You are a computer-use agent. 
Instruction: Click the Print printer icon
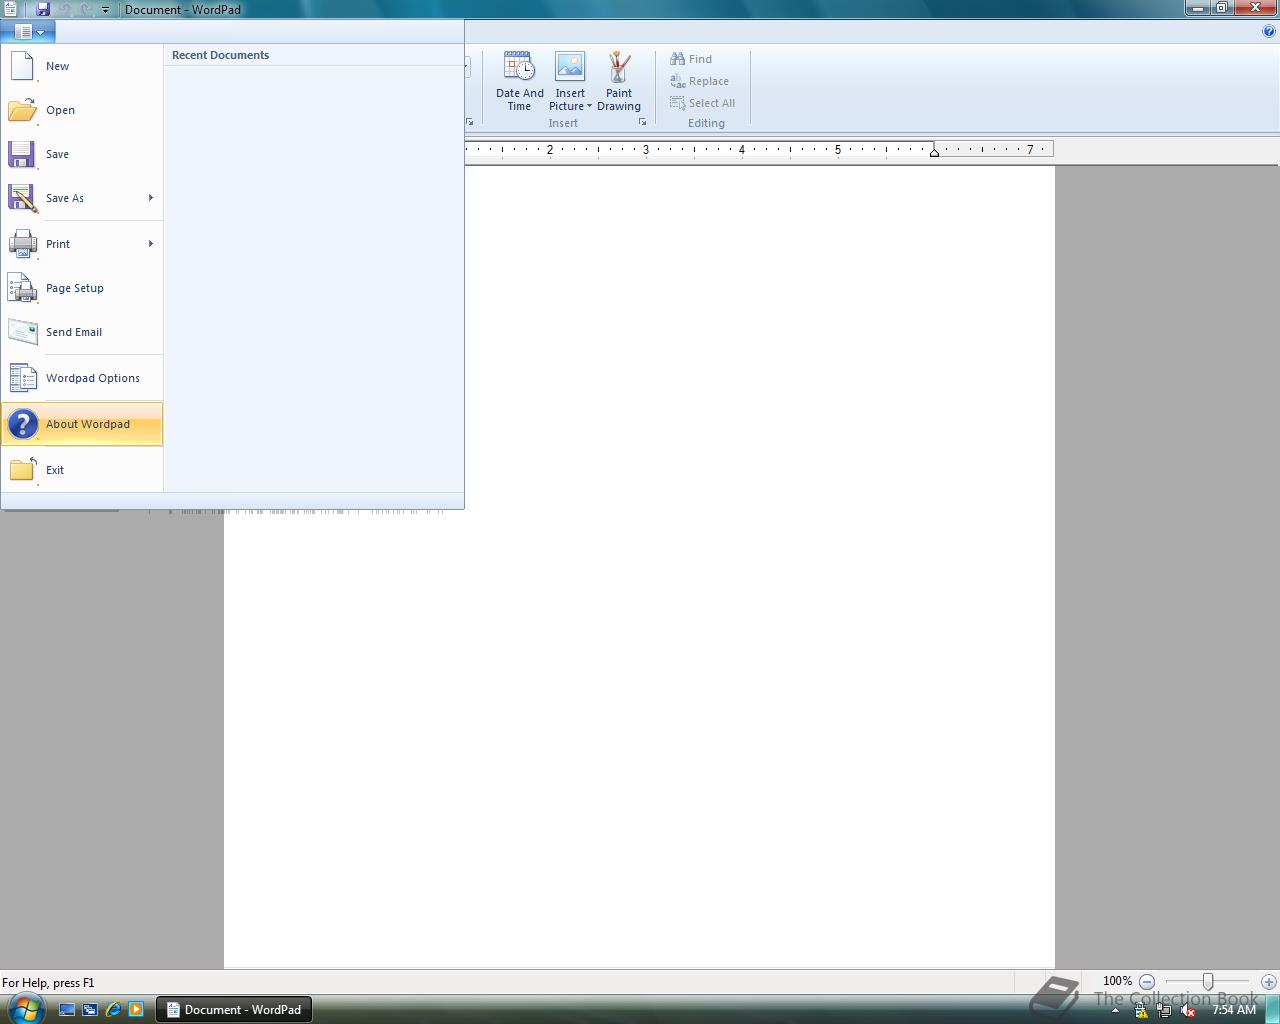click(x=22, y=244)
